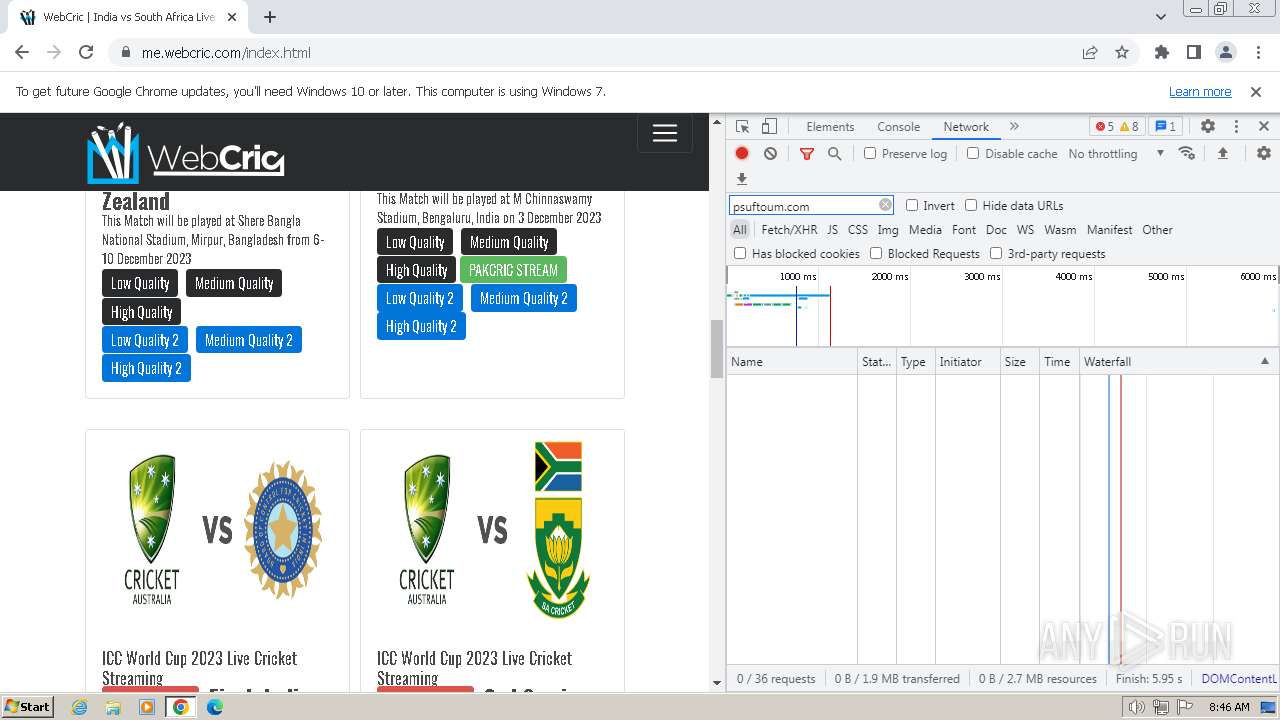Viewport: 1280px width, 720px height.
Task: Click the inspect element picker icon
Action: (x=742, y=127)
